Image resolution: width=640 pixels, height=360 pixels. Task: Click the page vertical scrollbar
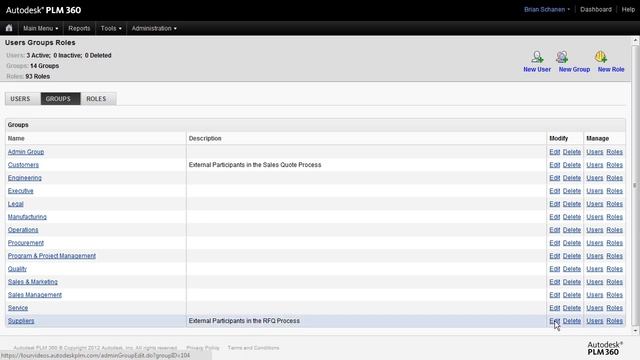pos(635,186)
